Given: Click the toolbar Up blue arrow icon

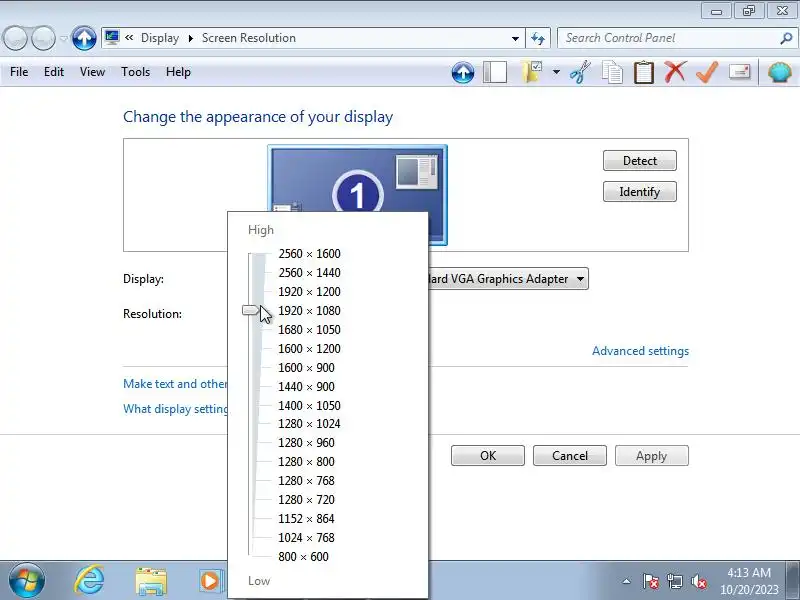Looking at the screenshot, I should [x=463, y=72].
